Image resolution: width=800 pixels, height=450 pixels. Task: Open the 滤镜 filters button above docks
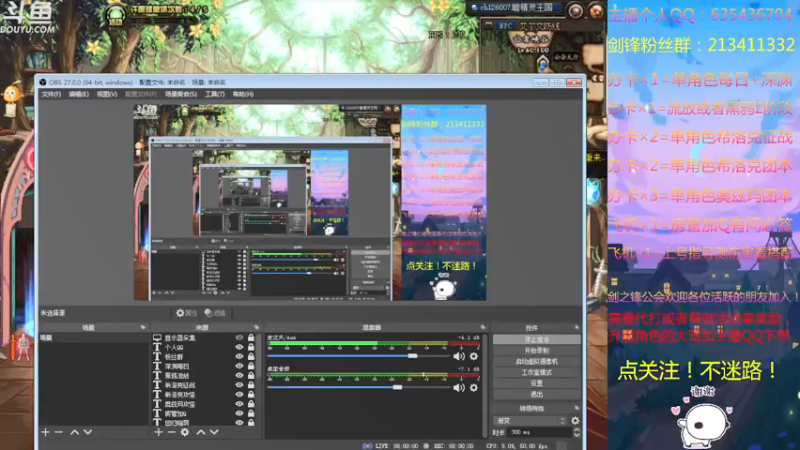[215, 313]
